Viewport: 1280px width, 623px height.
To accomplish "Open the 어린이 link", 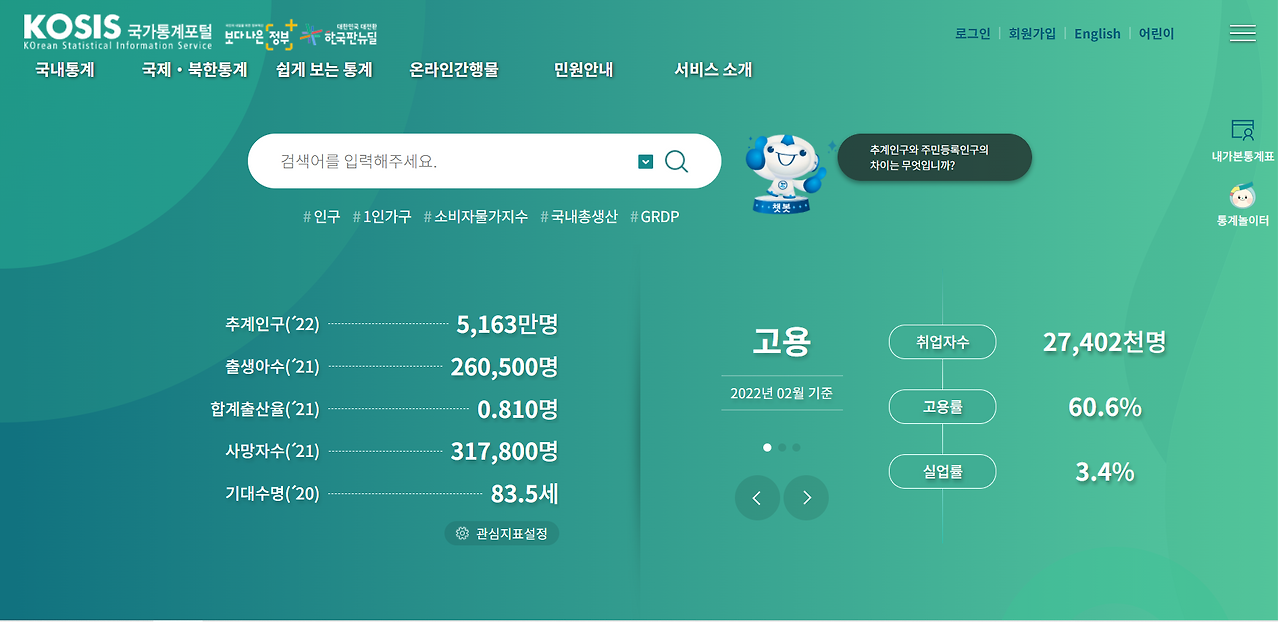I will (x=1156, y=33).
